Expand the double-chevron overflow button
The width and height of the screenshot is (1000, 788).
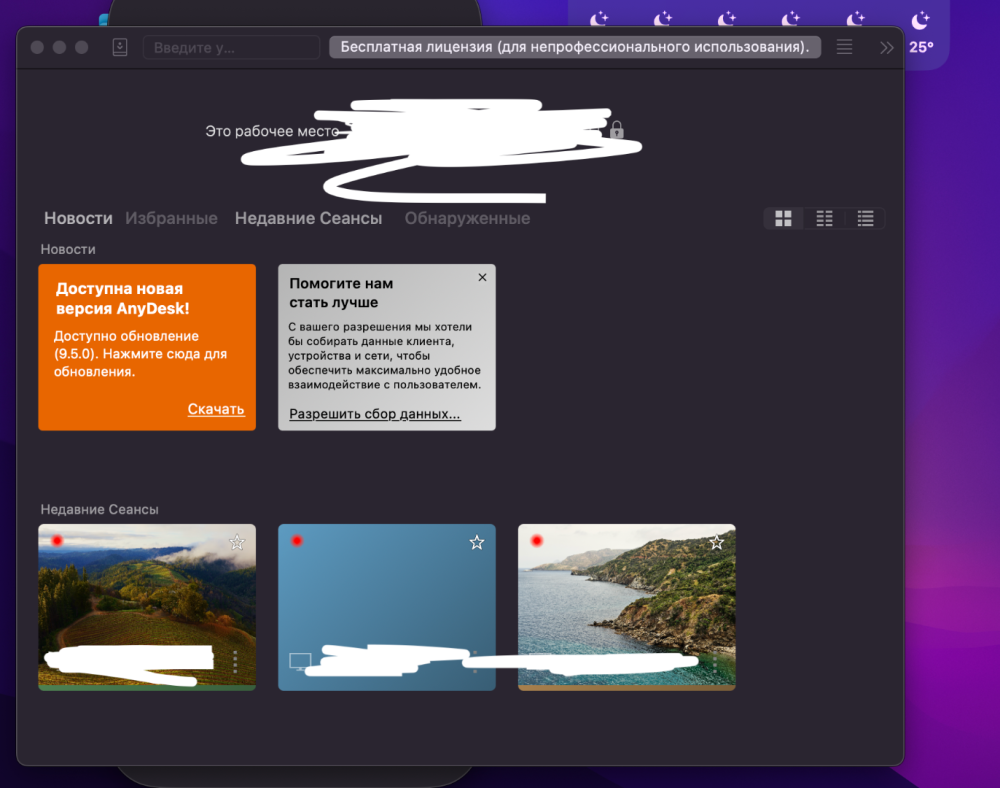click(x=886, y=48)
